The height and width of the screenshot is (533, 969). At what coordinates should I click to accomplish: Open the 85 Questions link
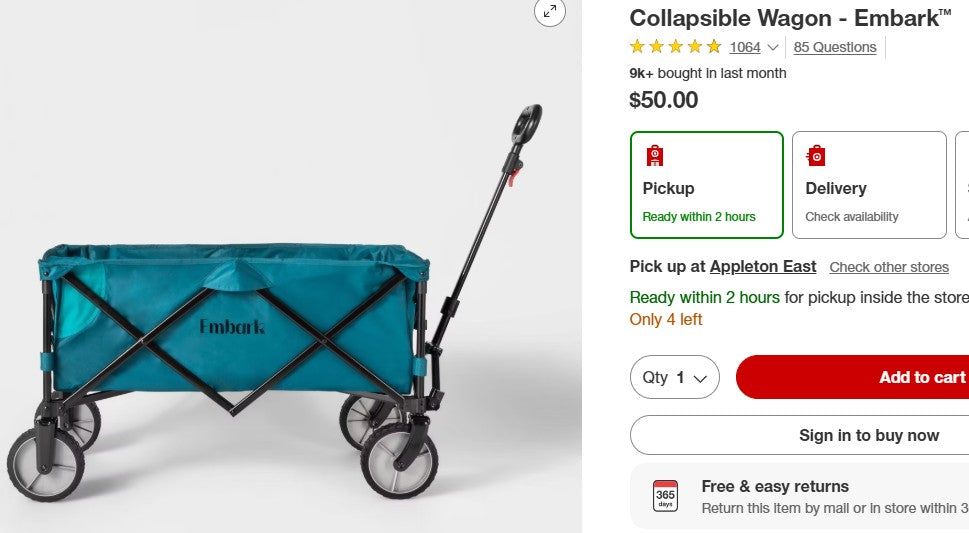click(x=835, y=47)
